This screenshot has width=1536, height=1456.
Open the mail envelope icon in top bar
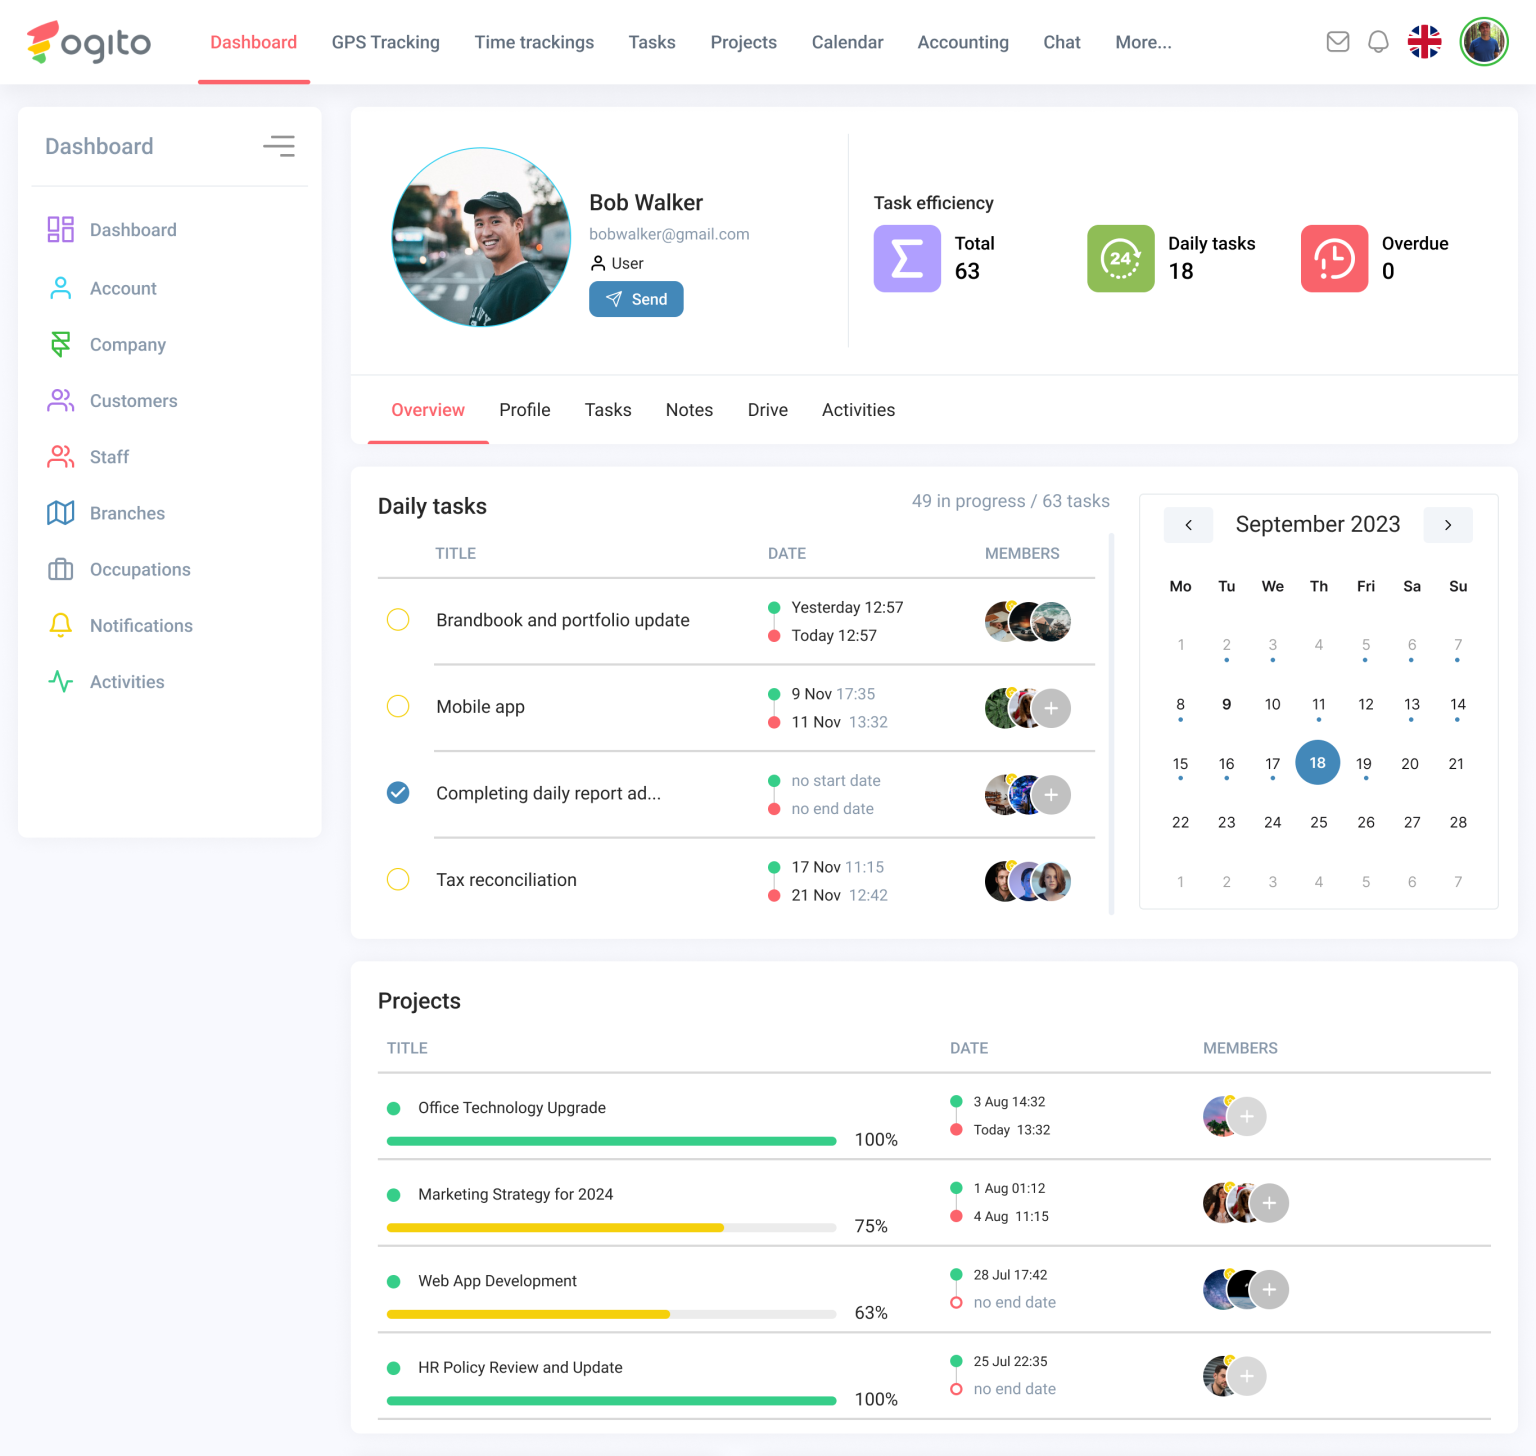[x=1338, y=42]
